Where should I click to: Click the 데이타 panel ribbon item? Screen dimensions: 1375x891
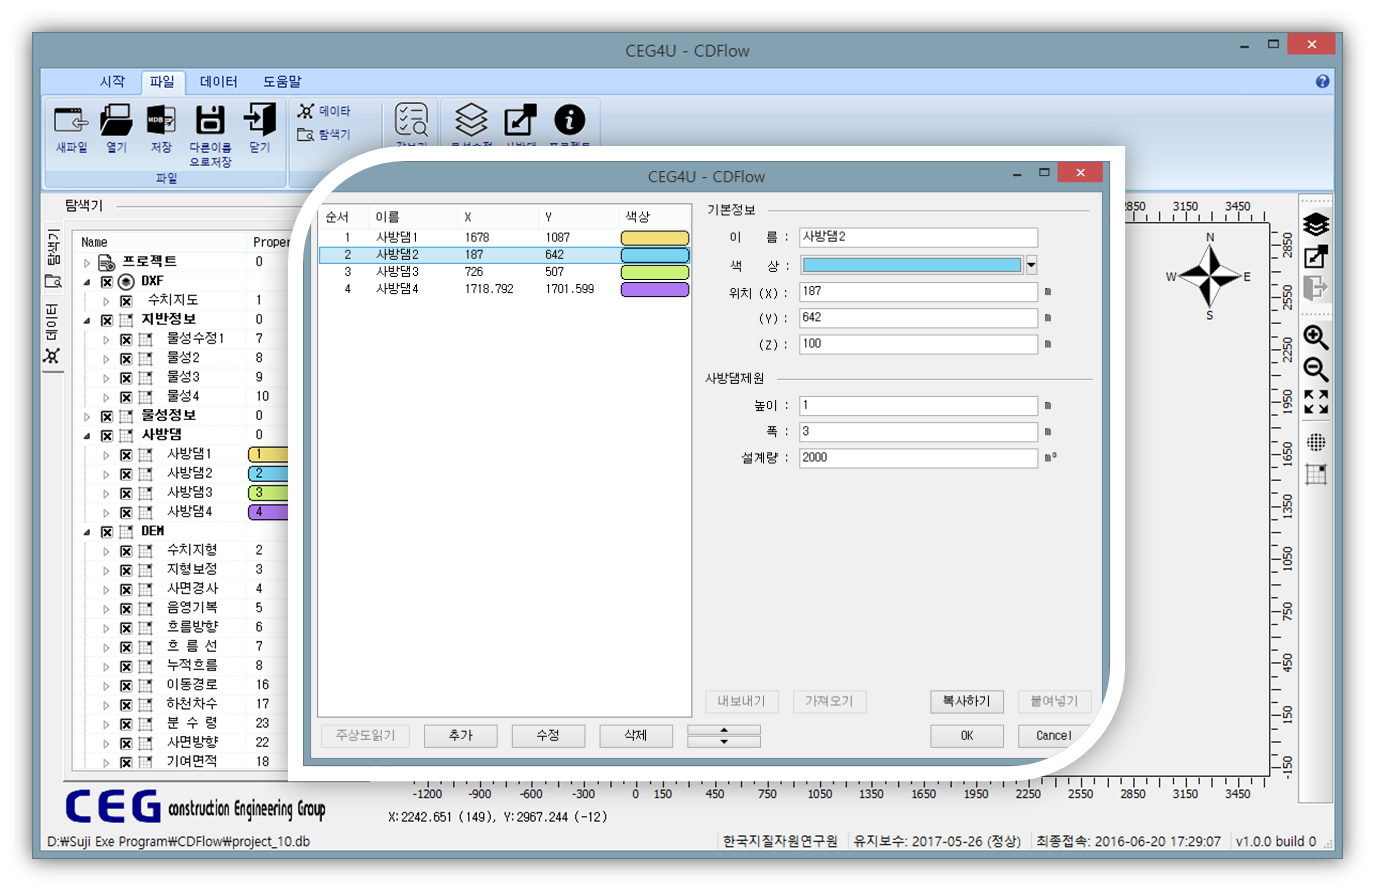(325, 111)
